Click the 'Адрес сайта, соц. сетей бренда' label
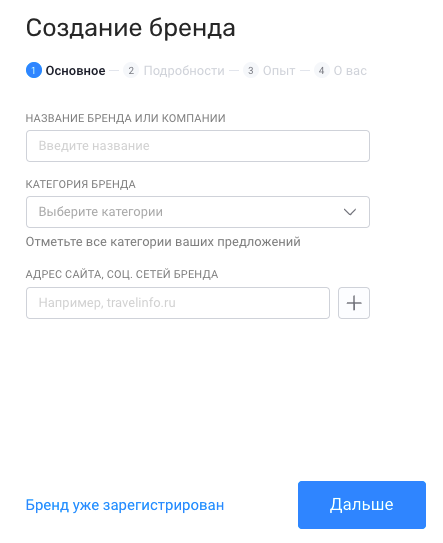The width and height of the screenshot is (443, 543). click(122, 274)
